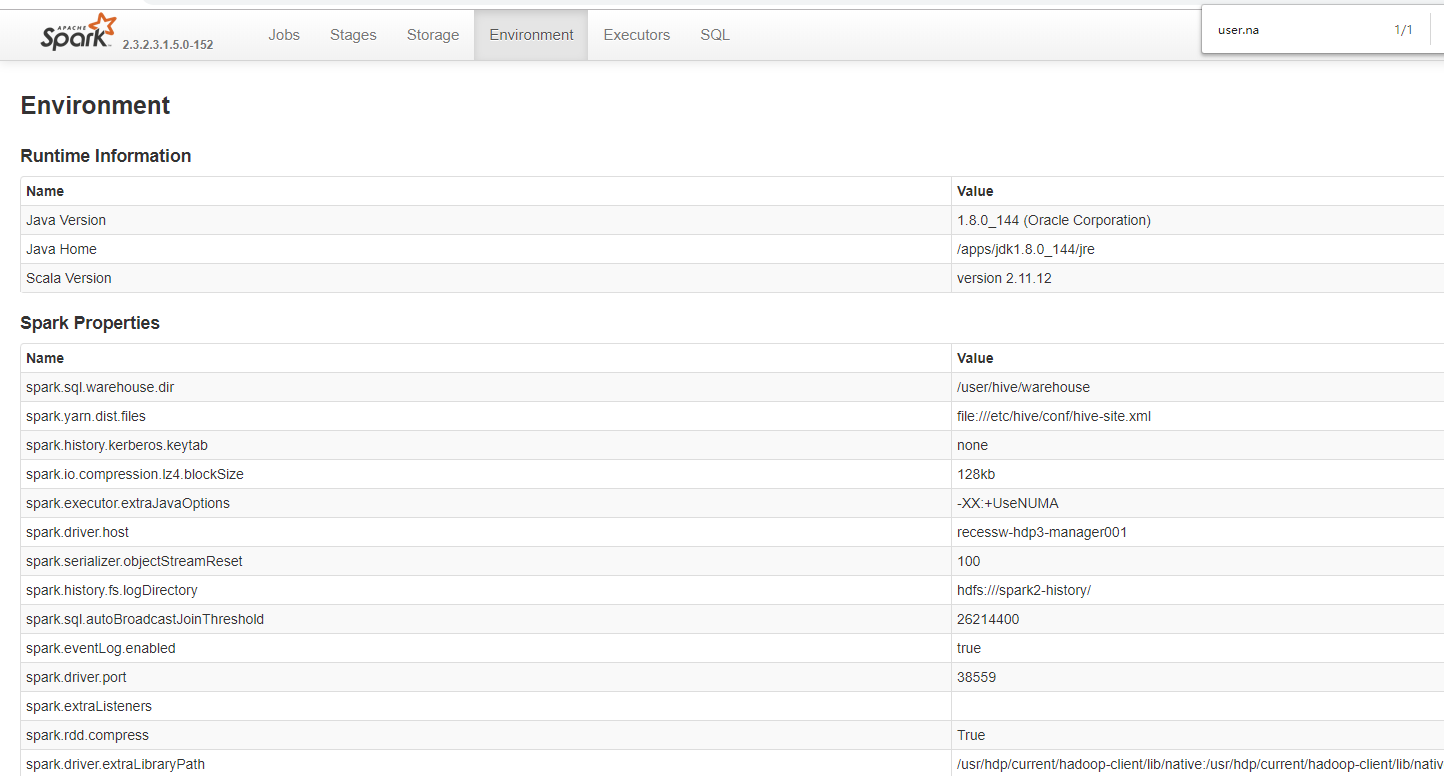Click spark.driver.host property name
This screenshot has width=1444, height=776.
point(77,532)
